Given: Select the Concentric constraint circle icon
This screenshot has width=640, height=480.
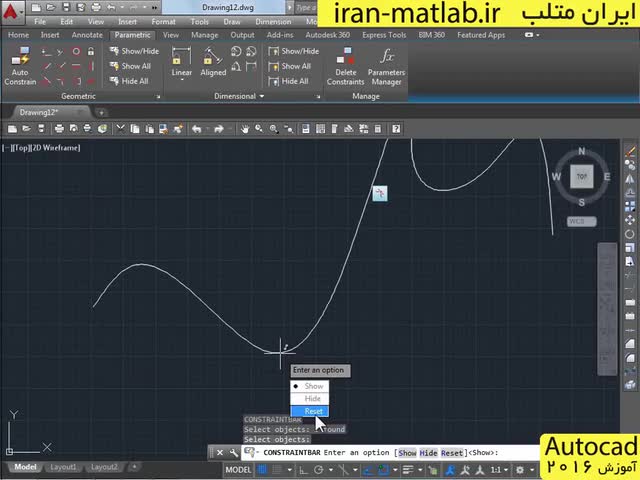Looking at the screenshot, I should (76, 51).
